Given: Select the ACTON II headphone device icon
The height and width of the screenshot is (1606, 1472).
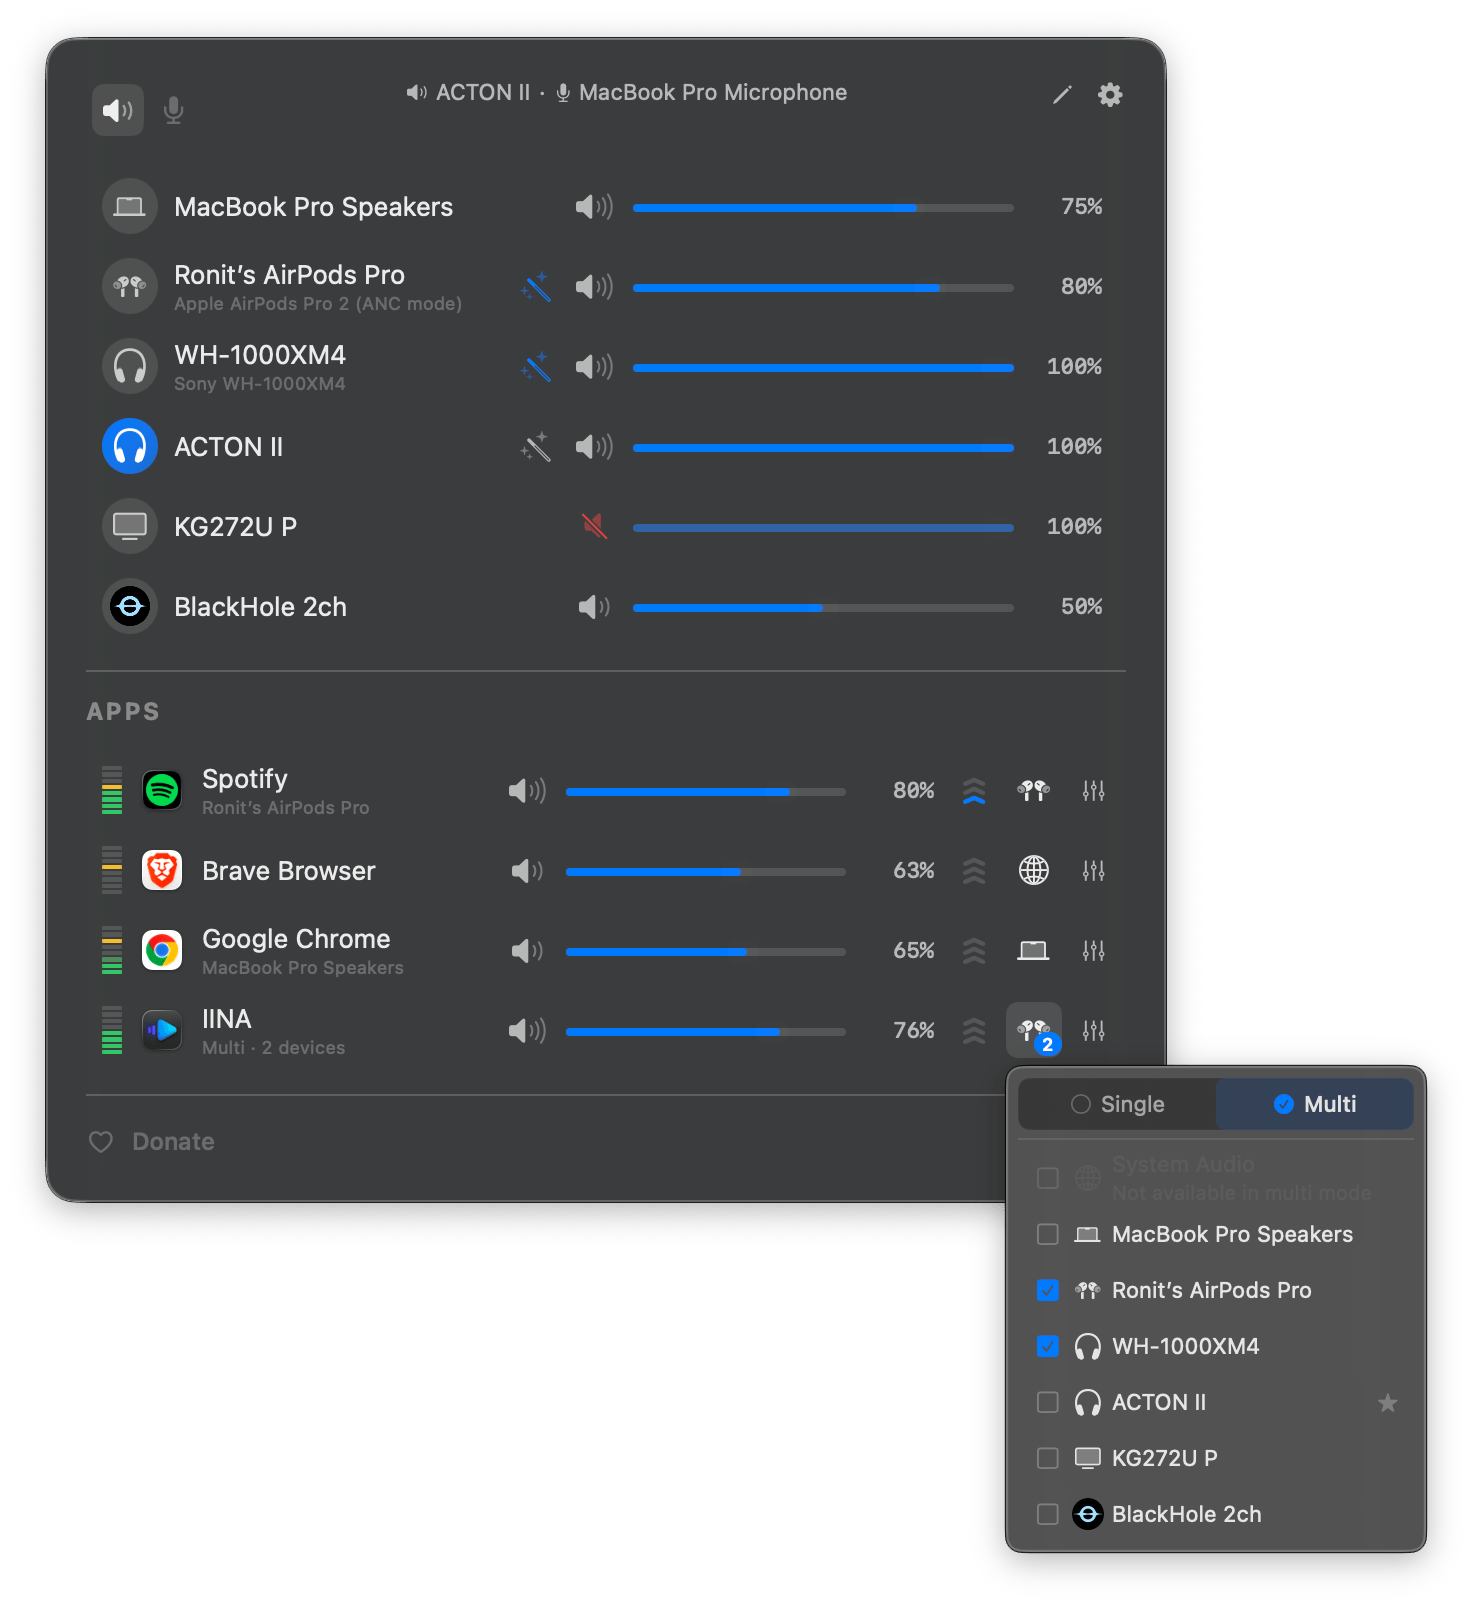Looking at the screenshot, I should 130,446.
